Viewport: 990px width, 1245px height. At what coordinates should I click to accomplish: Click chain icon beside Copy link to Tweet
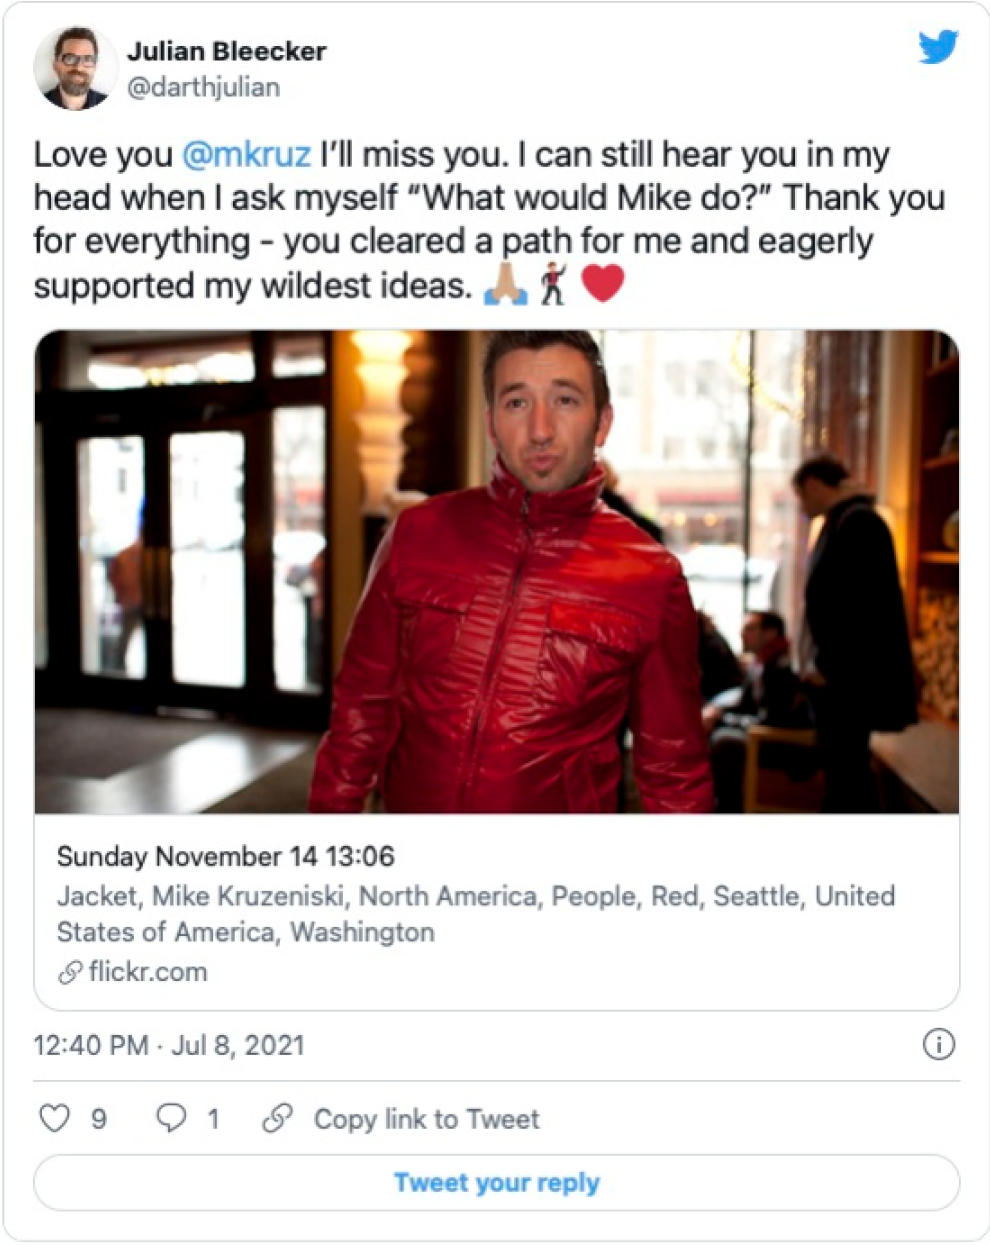click(x=277, y=1118)
